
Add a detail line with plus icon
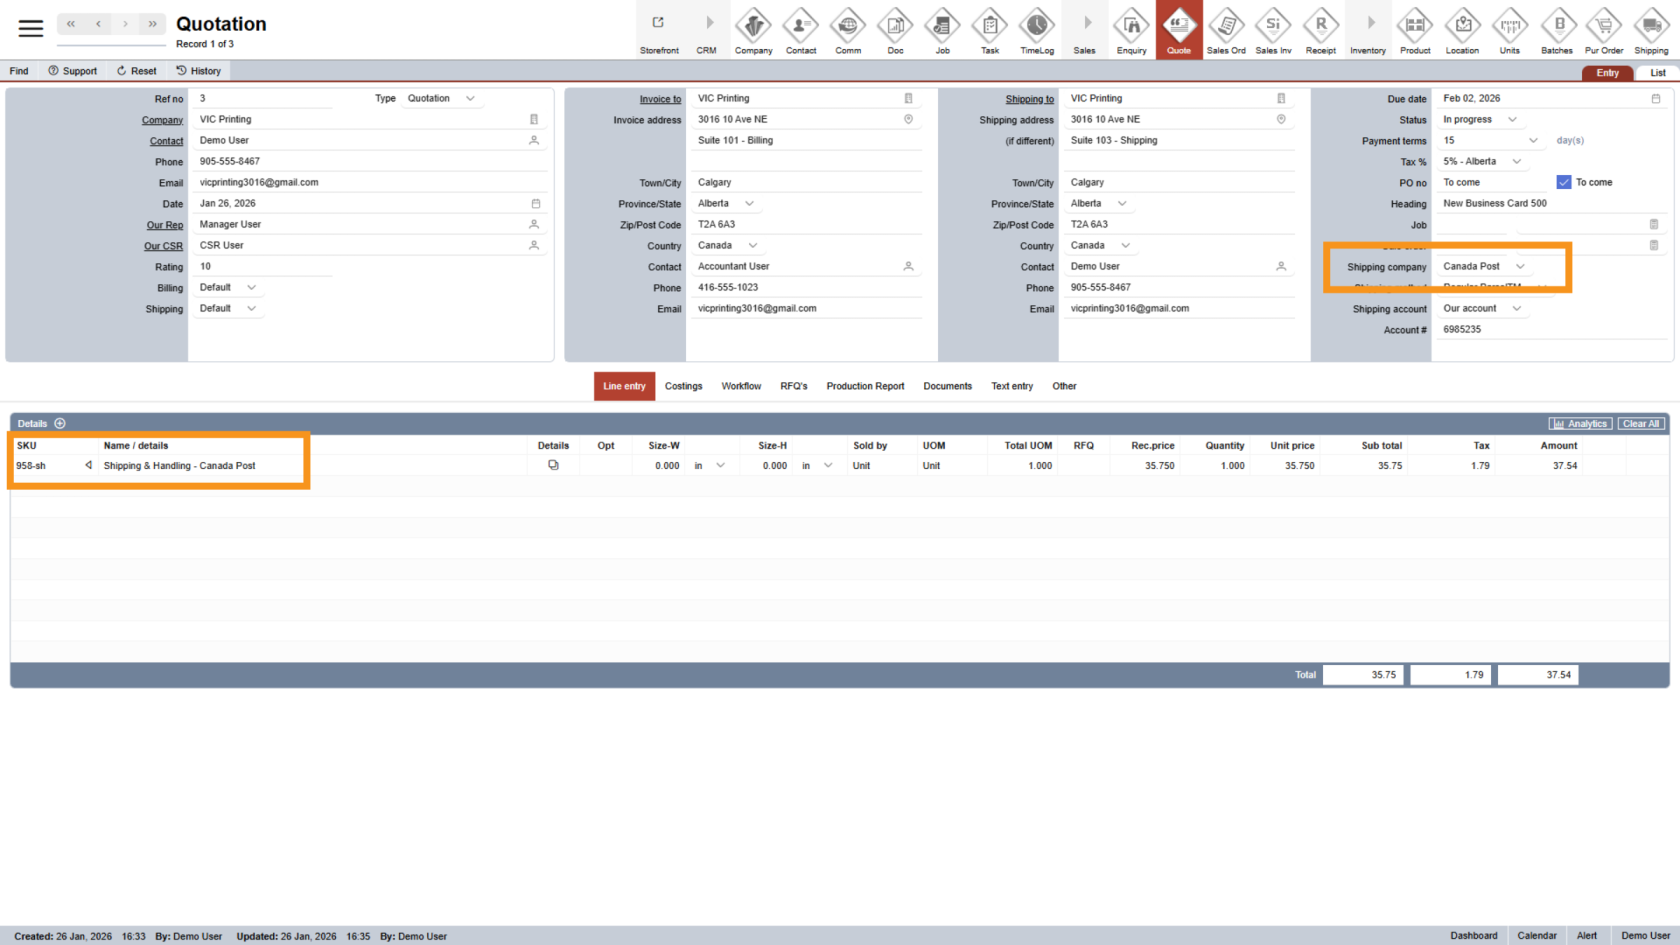click(x=60, y=424)
